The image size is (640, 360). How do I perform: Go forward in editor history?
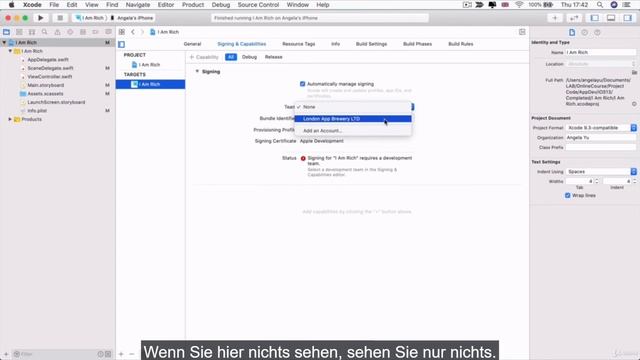(x=142, y=32)
